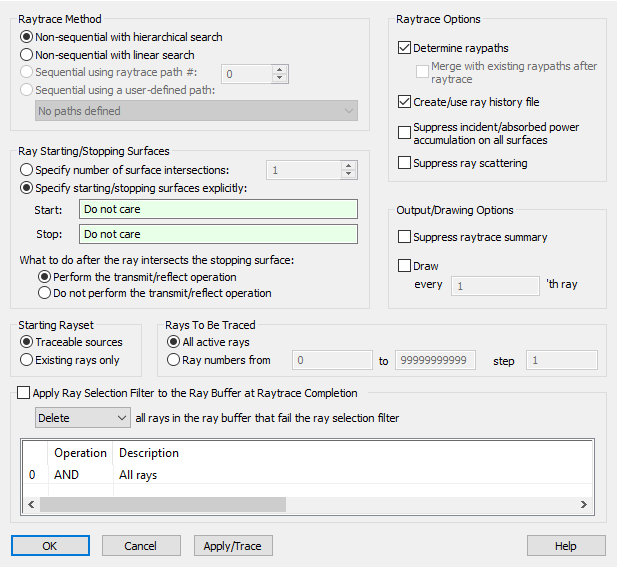Select Non-sequential with hierarchical search

pos(27,37)
